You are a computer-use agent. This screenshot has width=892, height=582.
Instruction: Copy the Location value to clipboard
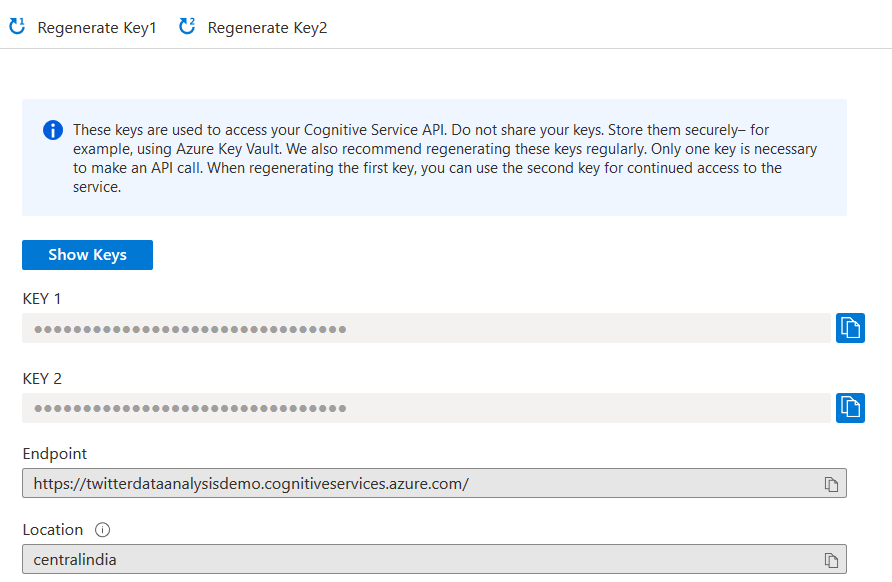(x=831, y=560)
